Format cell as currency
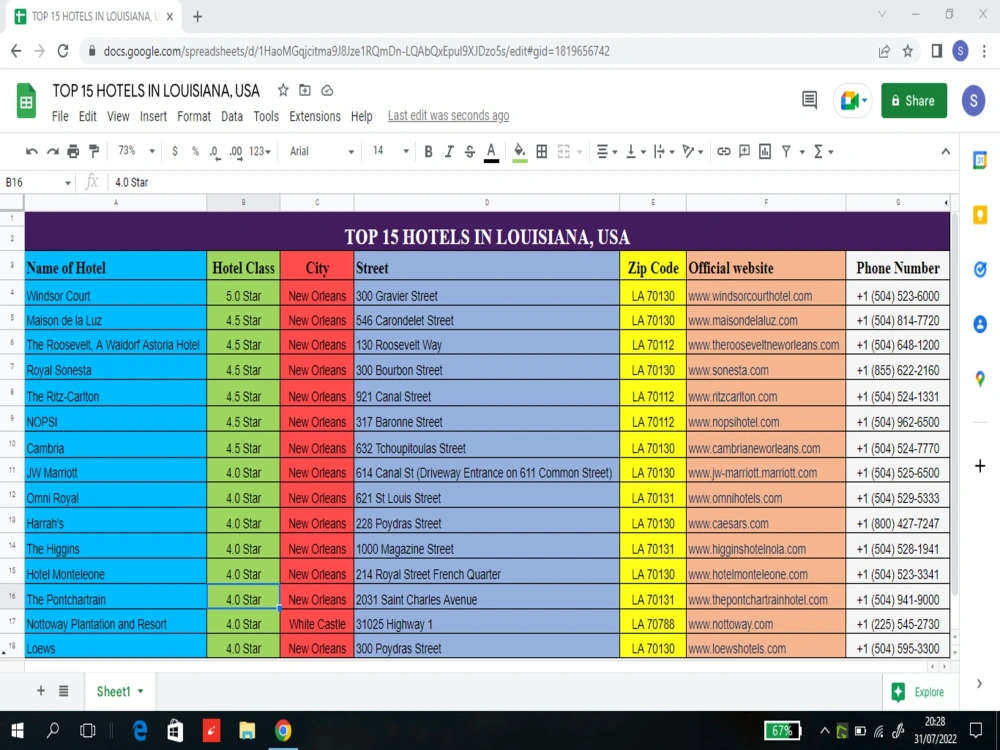Image resolution: width=1000 pixels, height=750 pixels. coord(175,152)
